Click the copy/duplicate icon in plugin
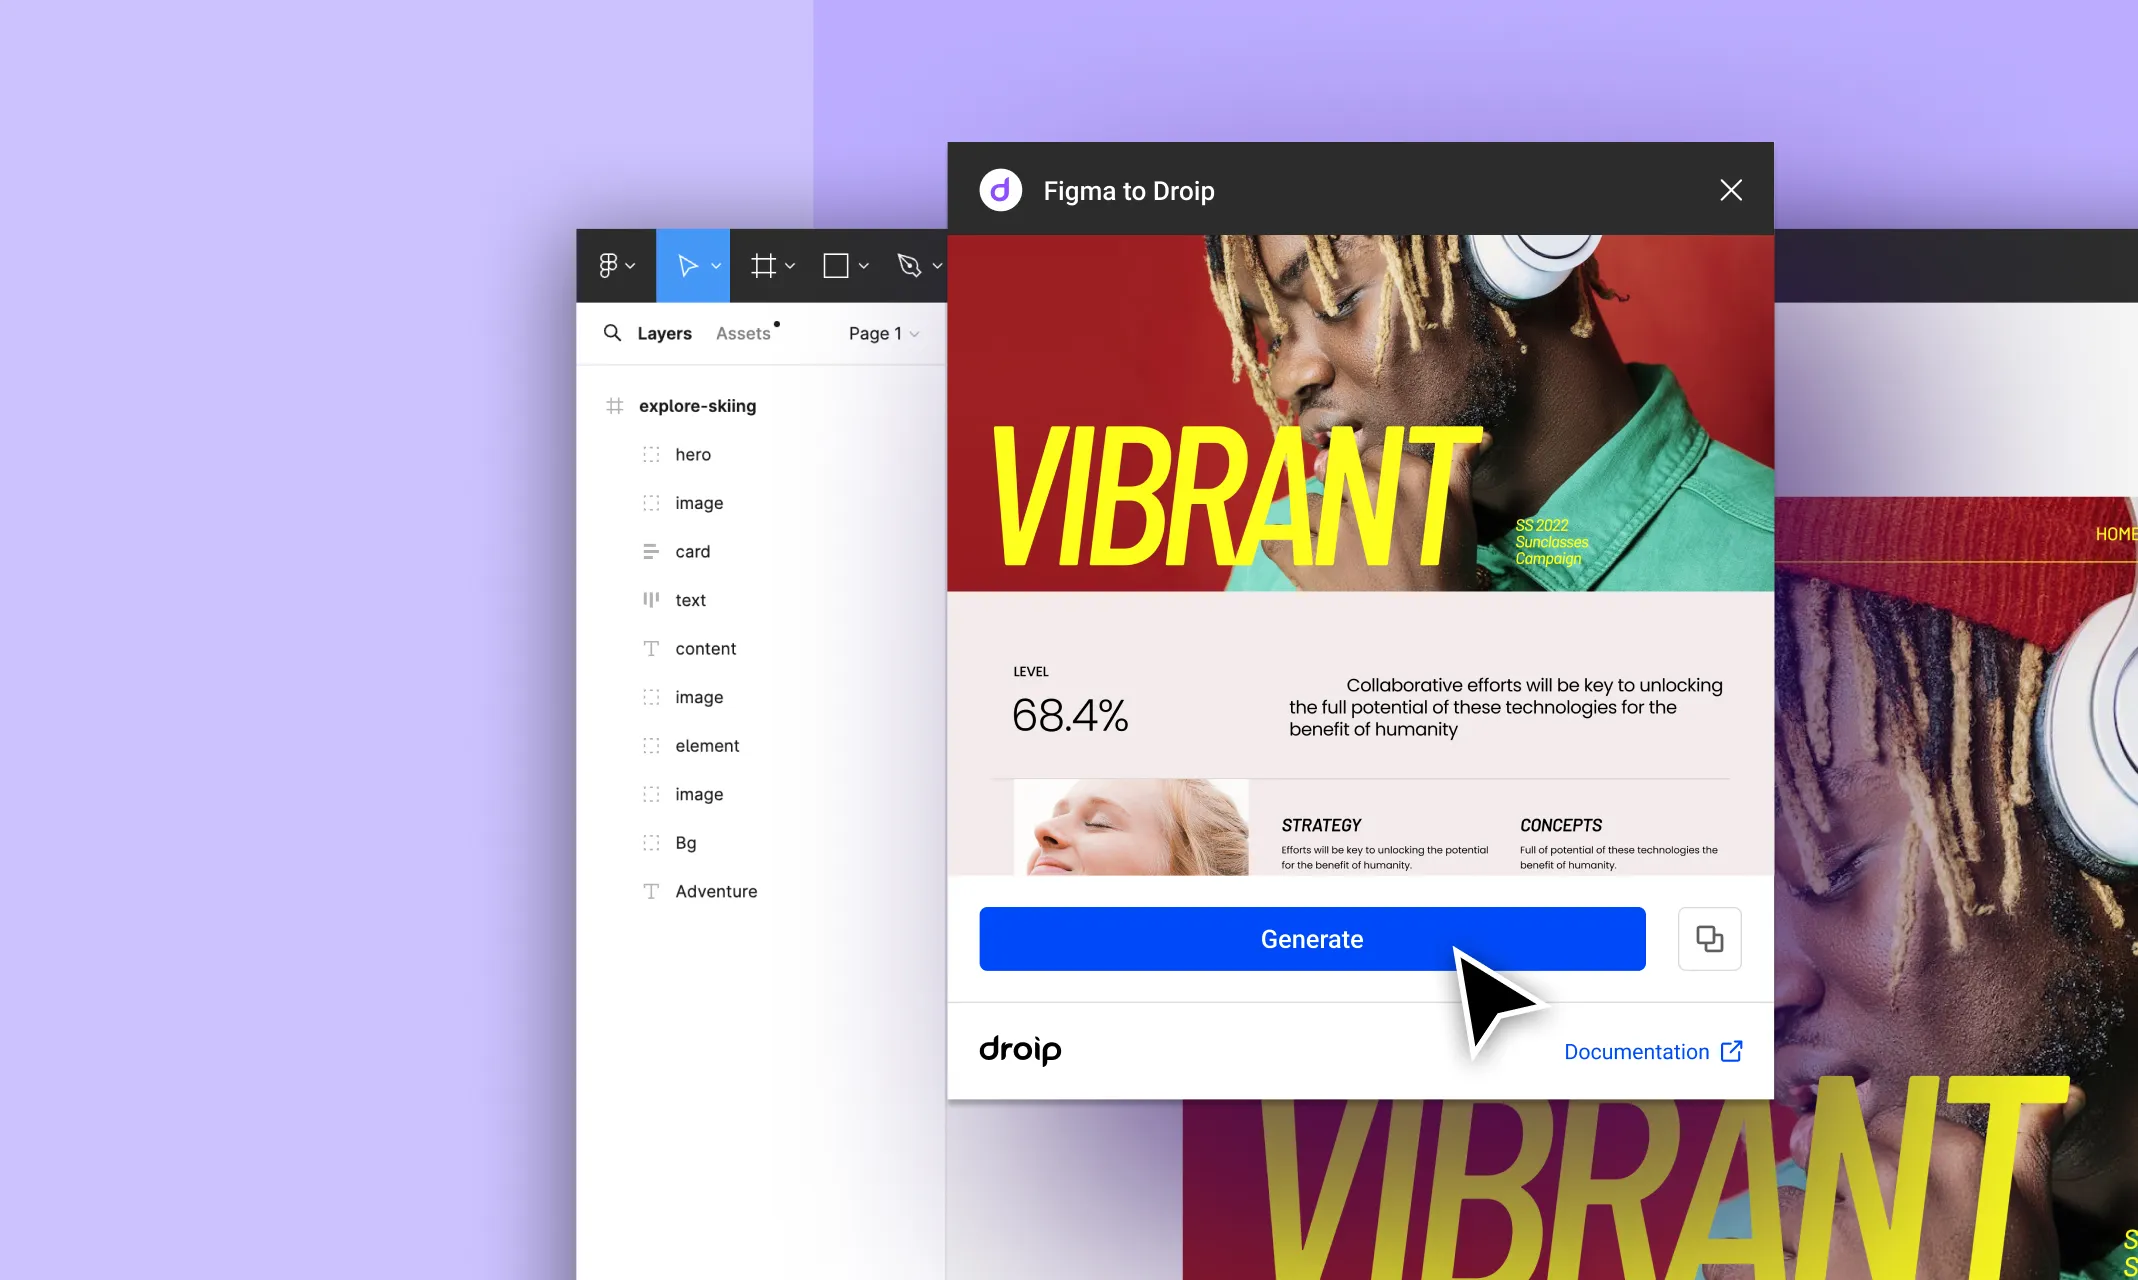The height and width of the screenshot is (1280, 2138). pyautogui.click(x=1708, y=939)
